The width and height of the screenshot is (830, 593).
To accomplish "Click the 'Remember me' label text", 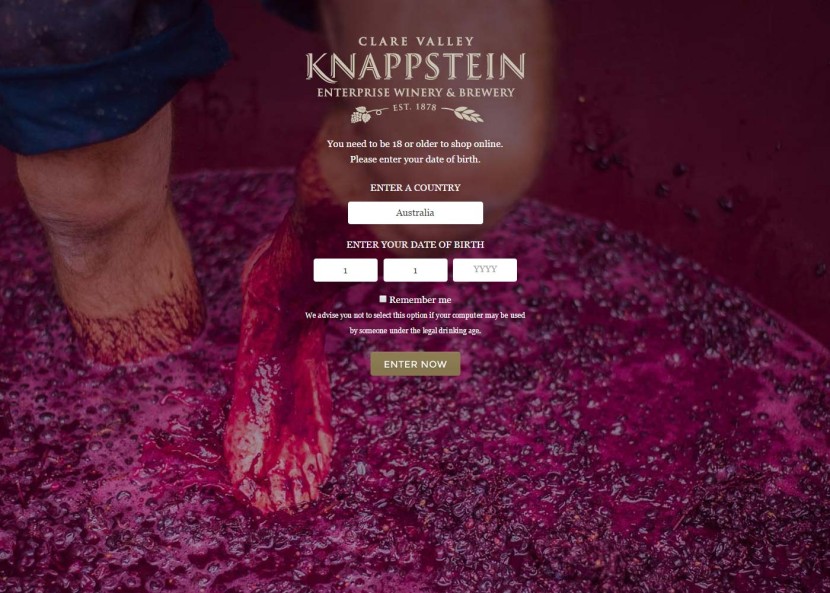I will tap(420, 300).
